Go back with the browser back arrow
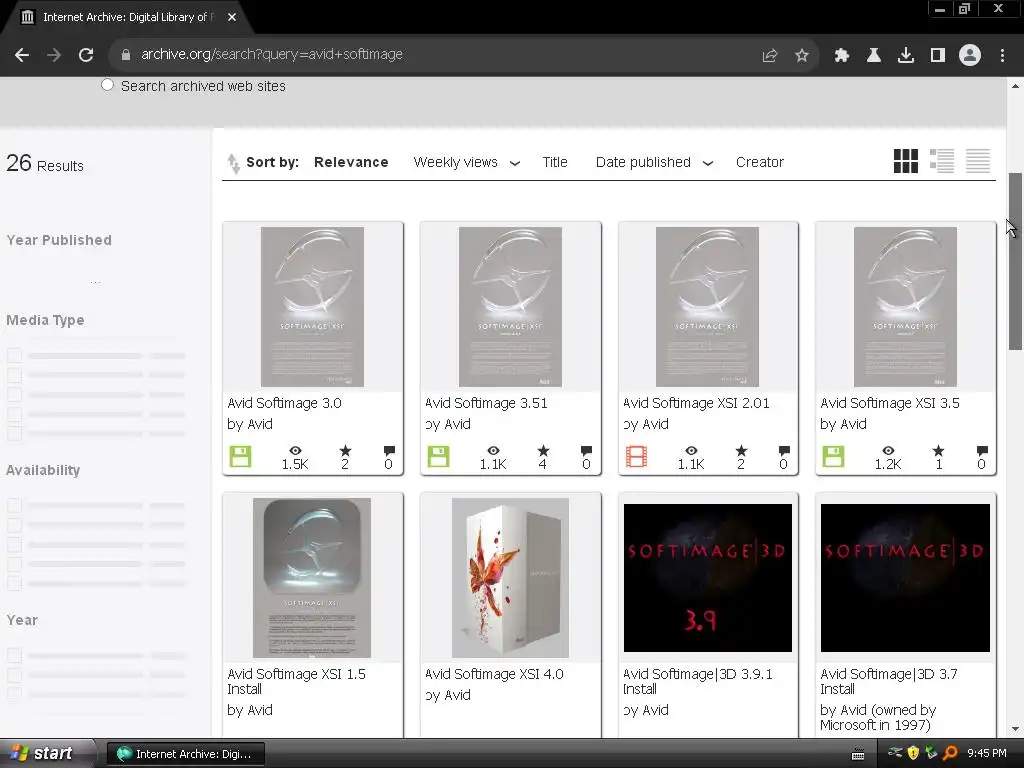1024x768 pixels. 22,56
